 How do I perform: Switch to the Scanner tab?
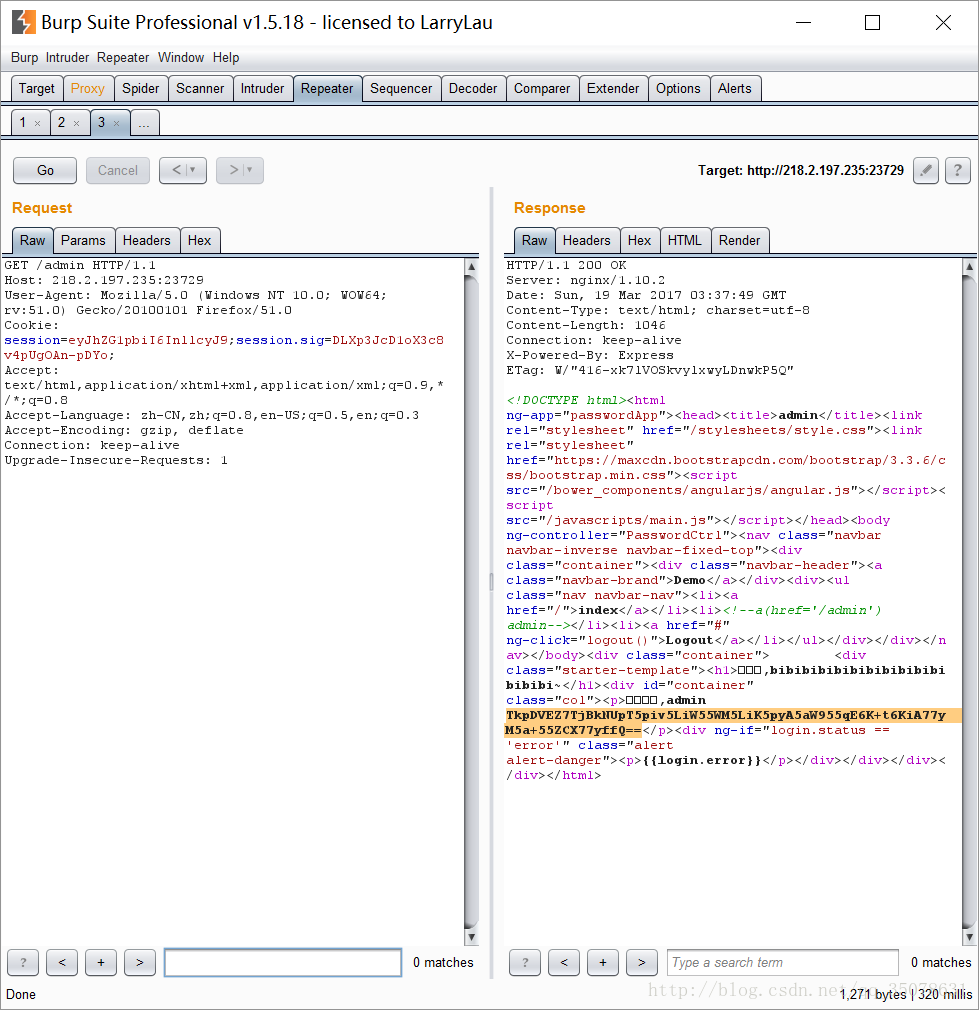coord(200,89)
